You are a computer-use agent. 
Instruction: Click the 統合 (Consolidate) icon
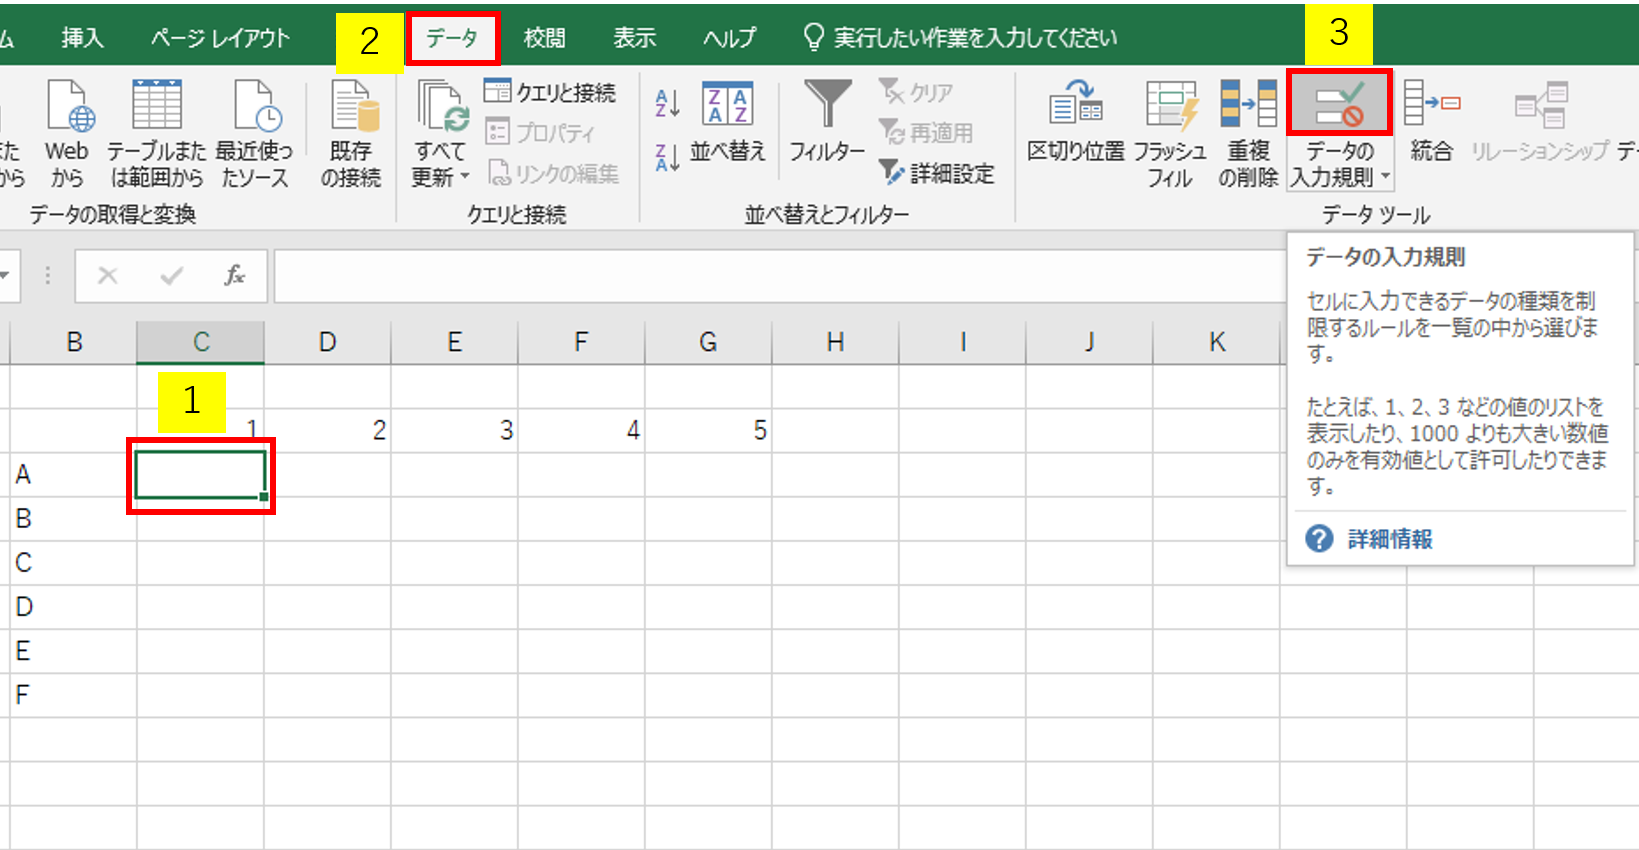point(1431,105)
